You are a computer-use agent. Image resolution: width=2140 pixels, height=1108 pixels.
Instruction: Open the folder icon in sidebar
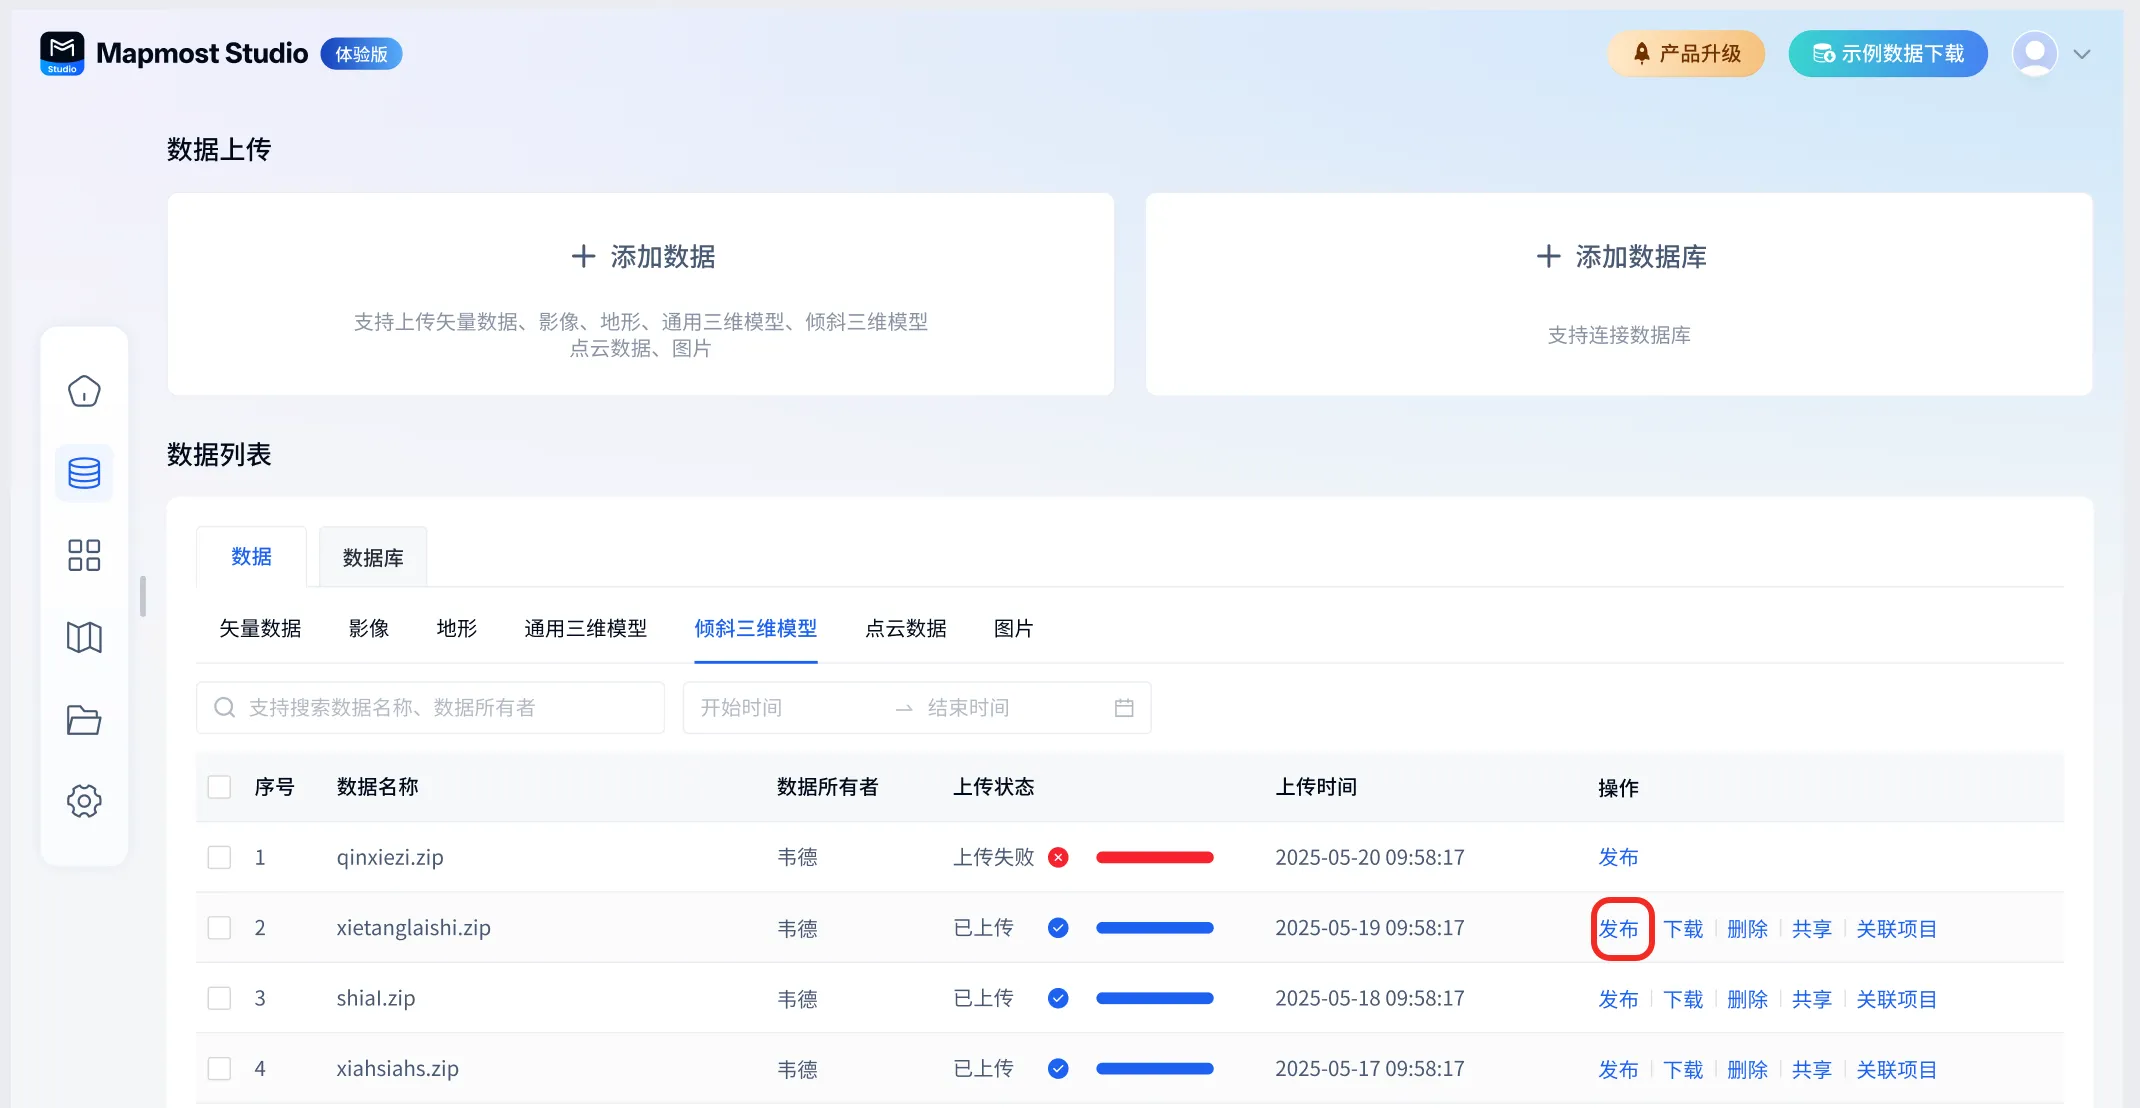click(84, 720)
